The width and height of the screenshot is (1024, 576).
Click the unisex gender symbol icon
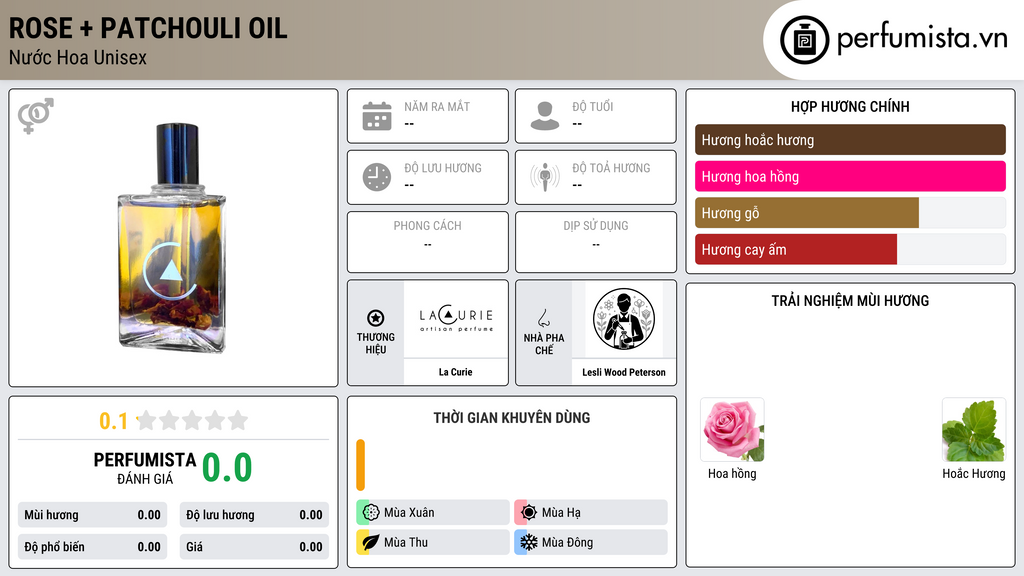(35, 116)
